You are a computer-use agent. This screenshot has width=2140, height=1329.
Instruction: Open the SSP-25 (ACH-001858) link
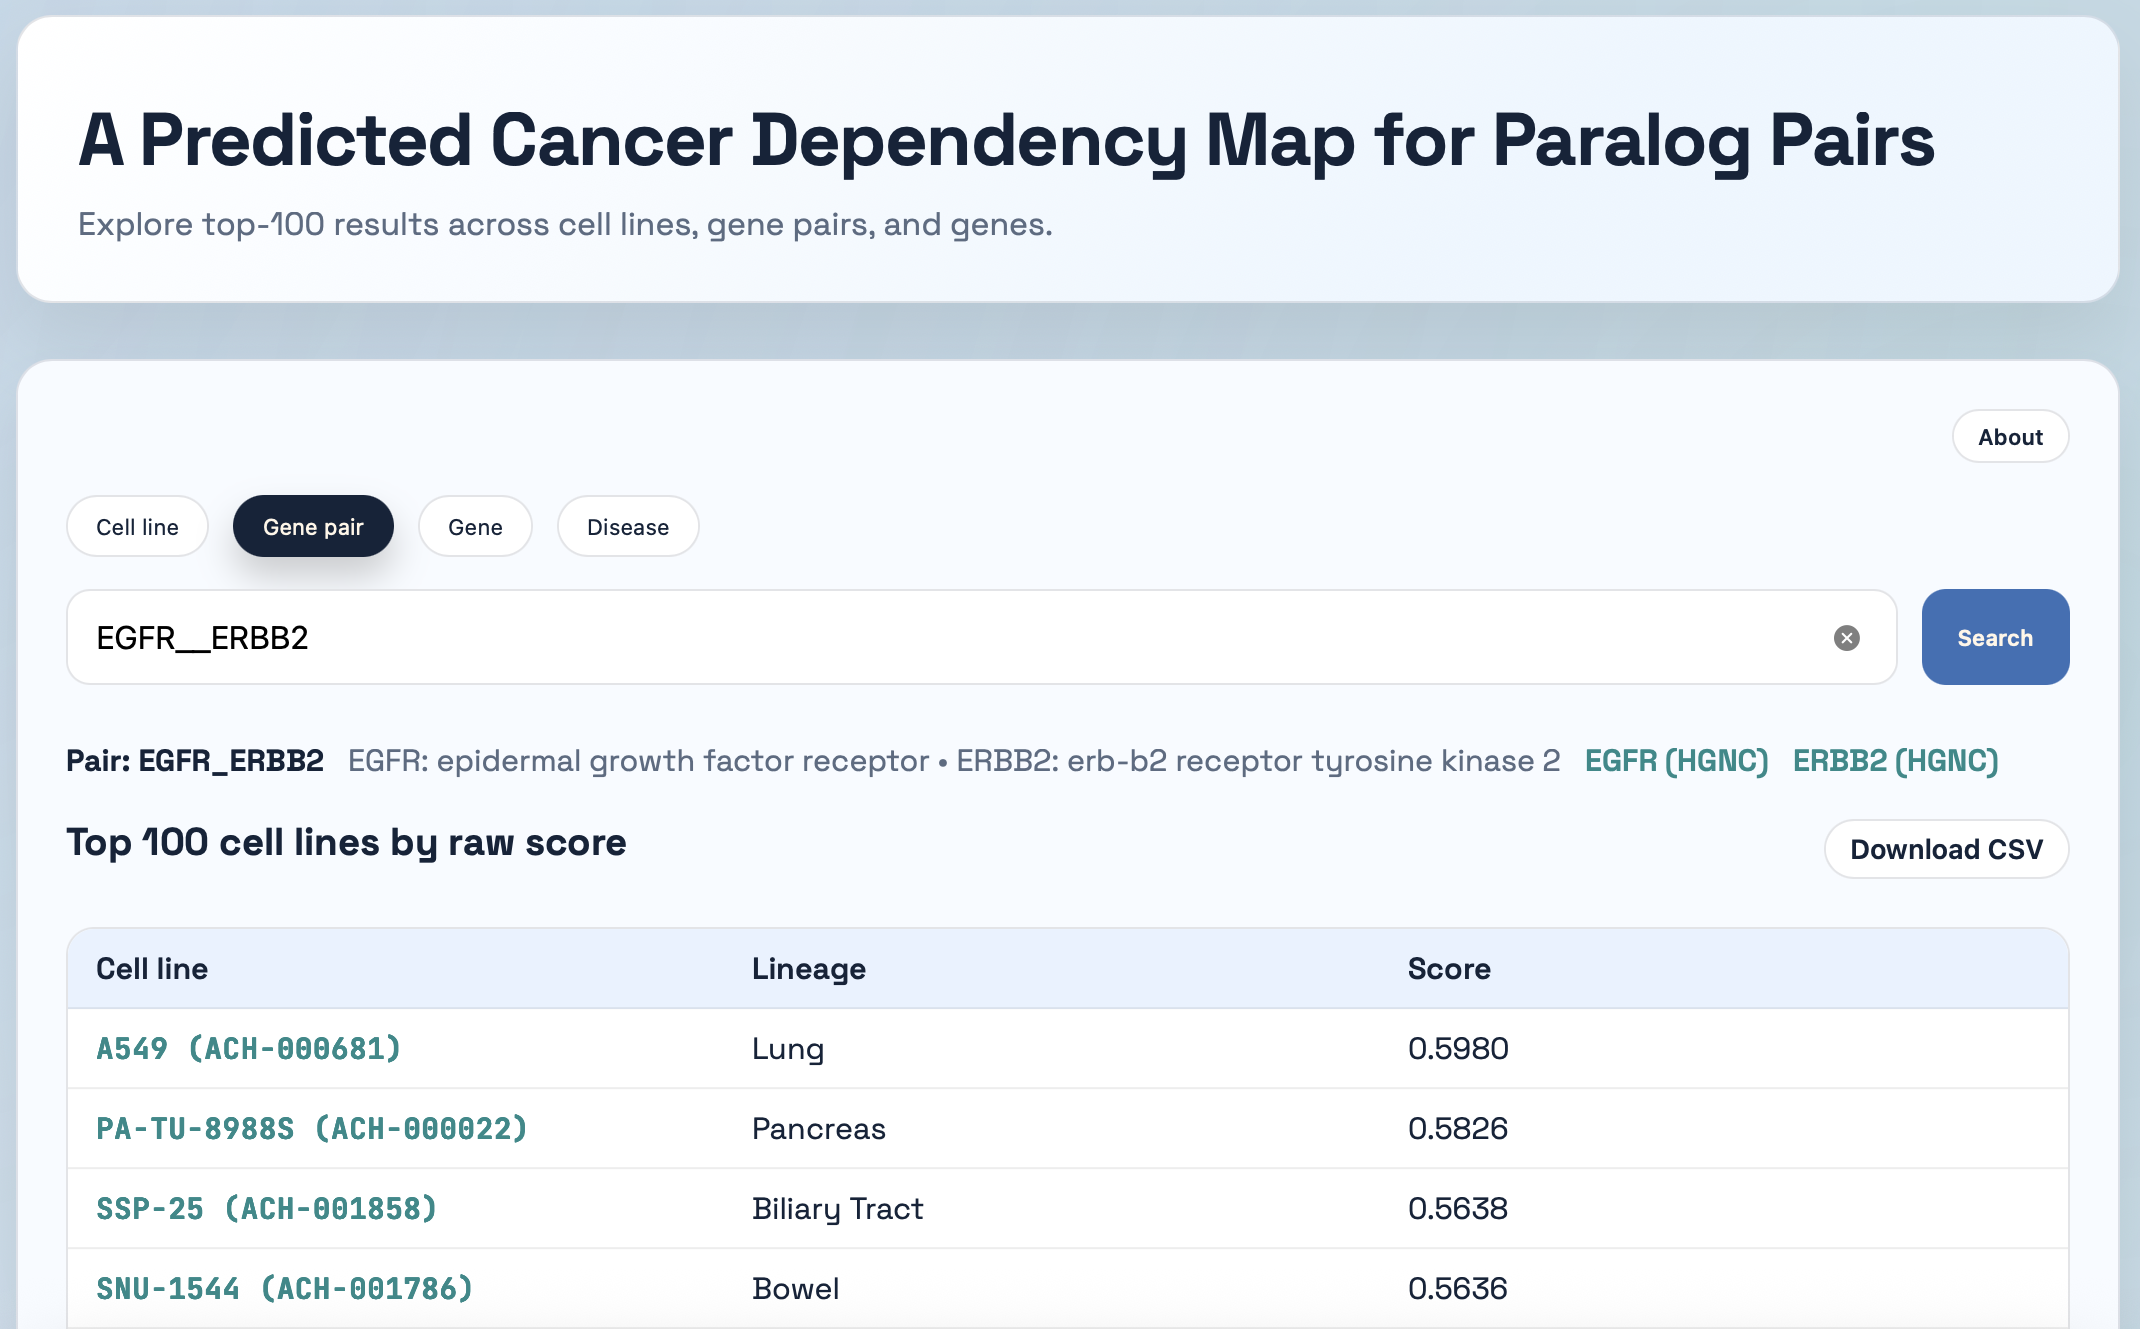[266, 1209]
